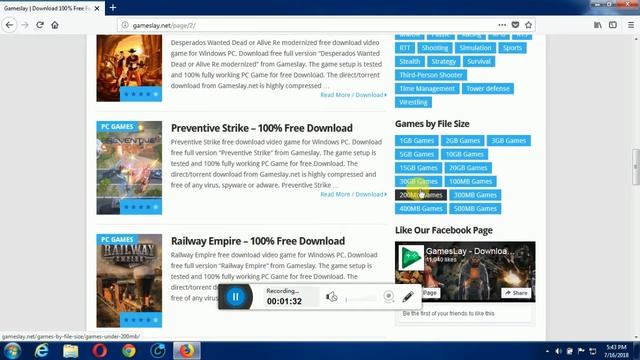Screen dimensions: 640x360
Task: Click Read More for Preventive Strike
Action: (x=353, y=194)
